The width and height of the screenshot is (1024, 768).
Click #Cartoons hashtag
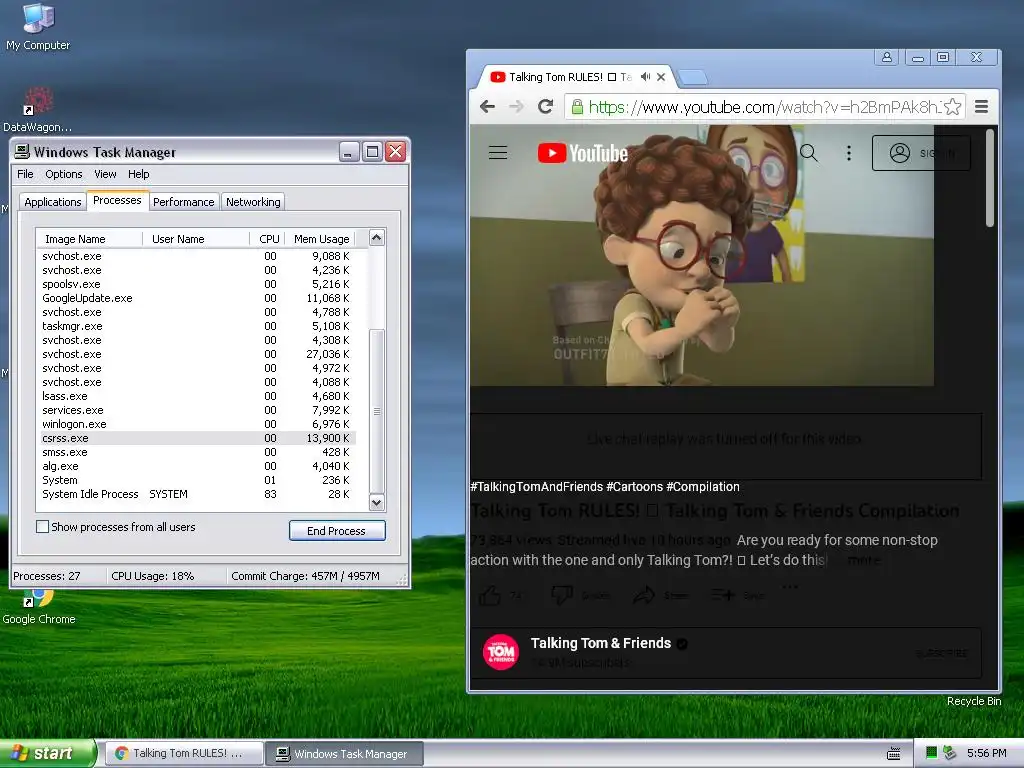pyautogui.click(x=634, y=487)
